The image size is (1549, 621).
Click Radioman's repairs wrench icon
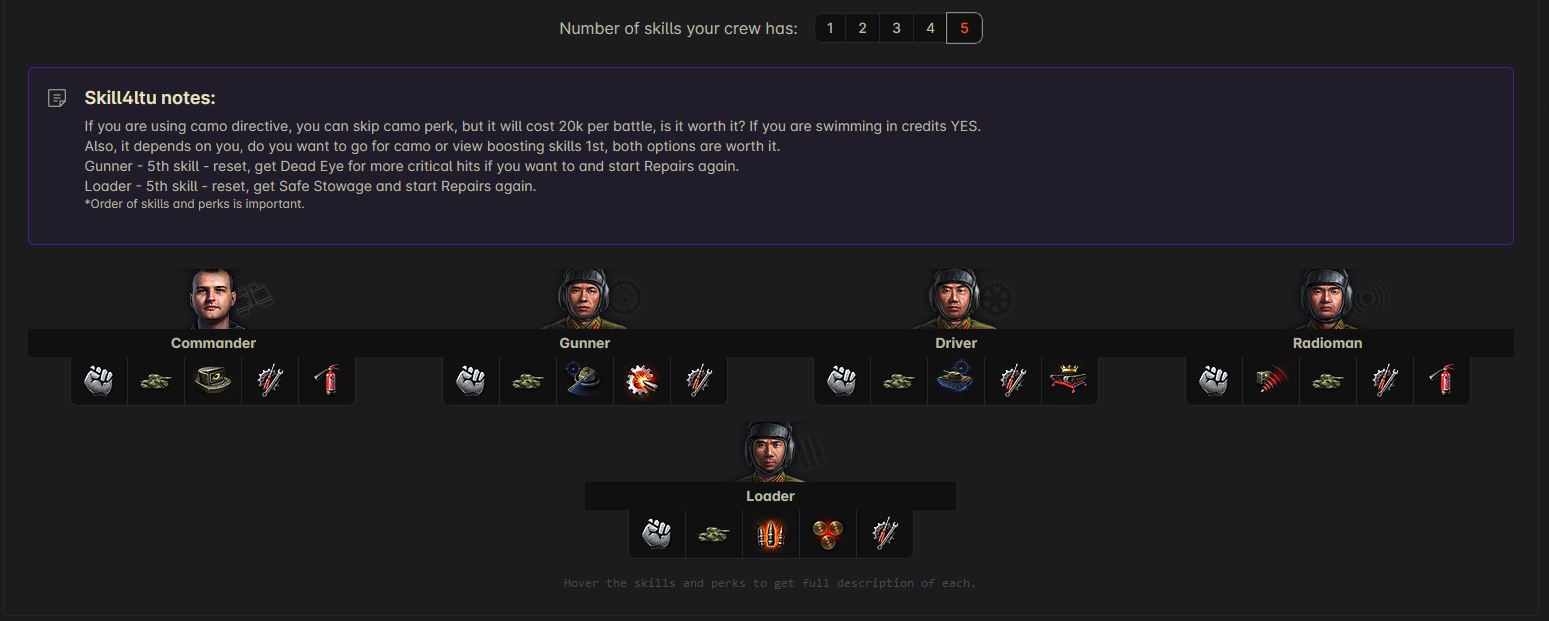pos(1385,380)
